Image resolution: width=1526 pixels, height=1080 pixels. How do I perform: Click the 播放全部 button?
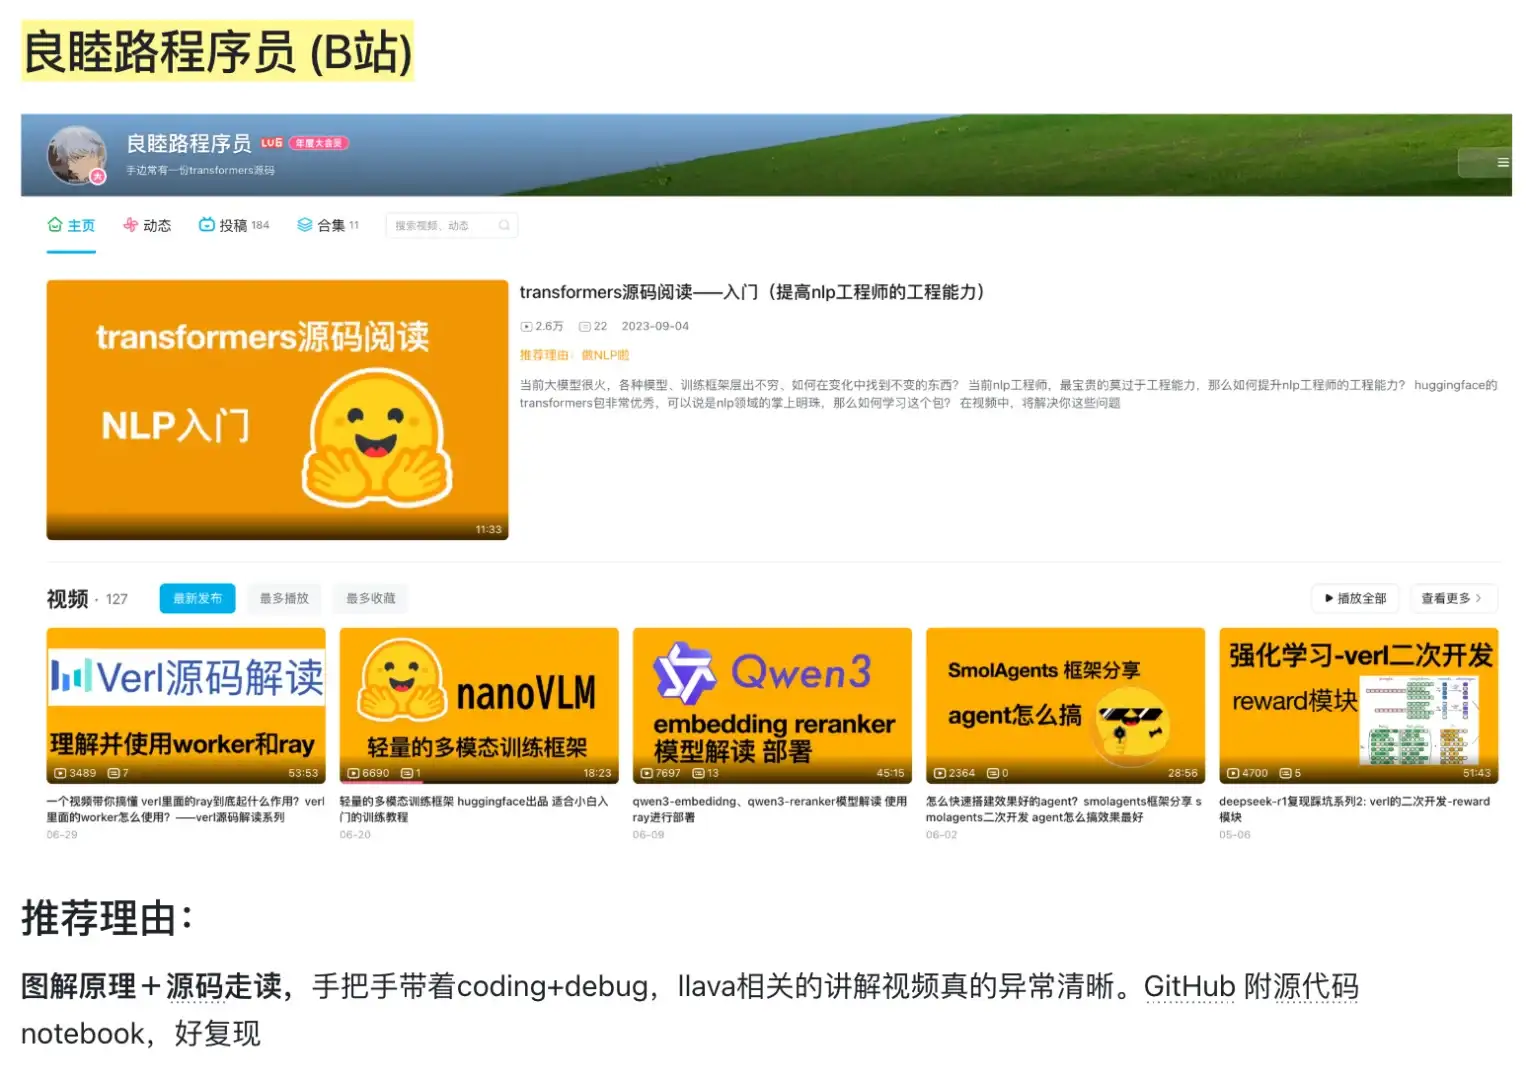pos(1355,598)
